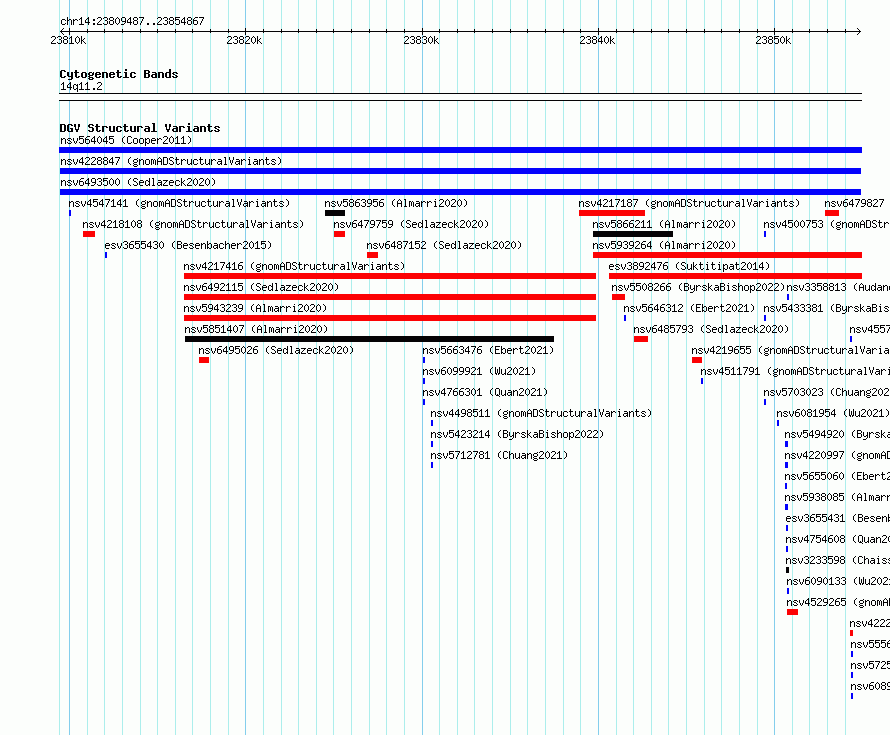Select the red feature under nsv6479827
The image size is (890, 735).
coord(832,213)
